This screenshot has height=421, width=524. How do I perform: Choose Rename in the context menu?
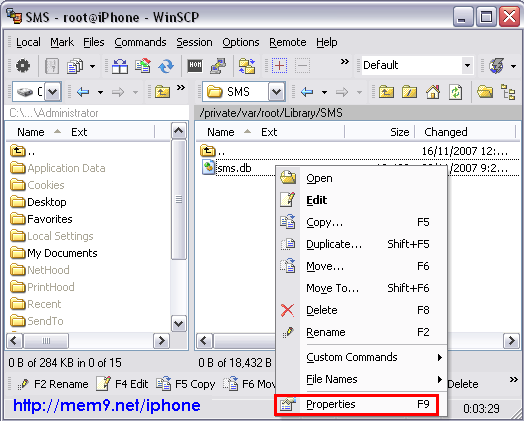point(362,332)
